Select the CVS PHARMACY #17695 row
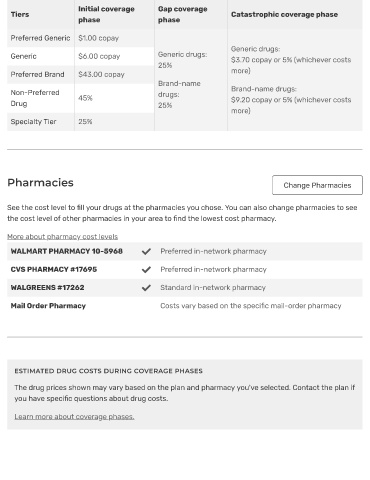370x480 pixels. (185, 269)
